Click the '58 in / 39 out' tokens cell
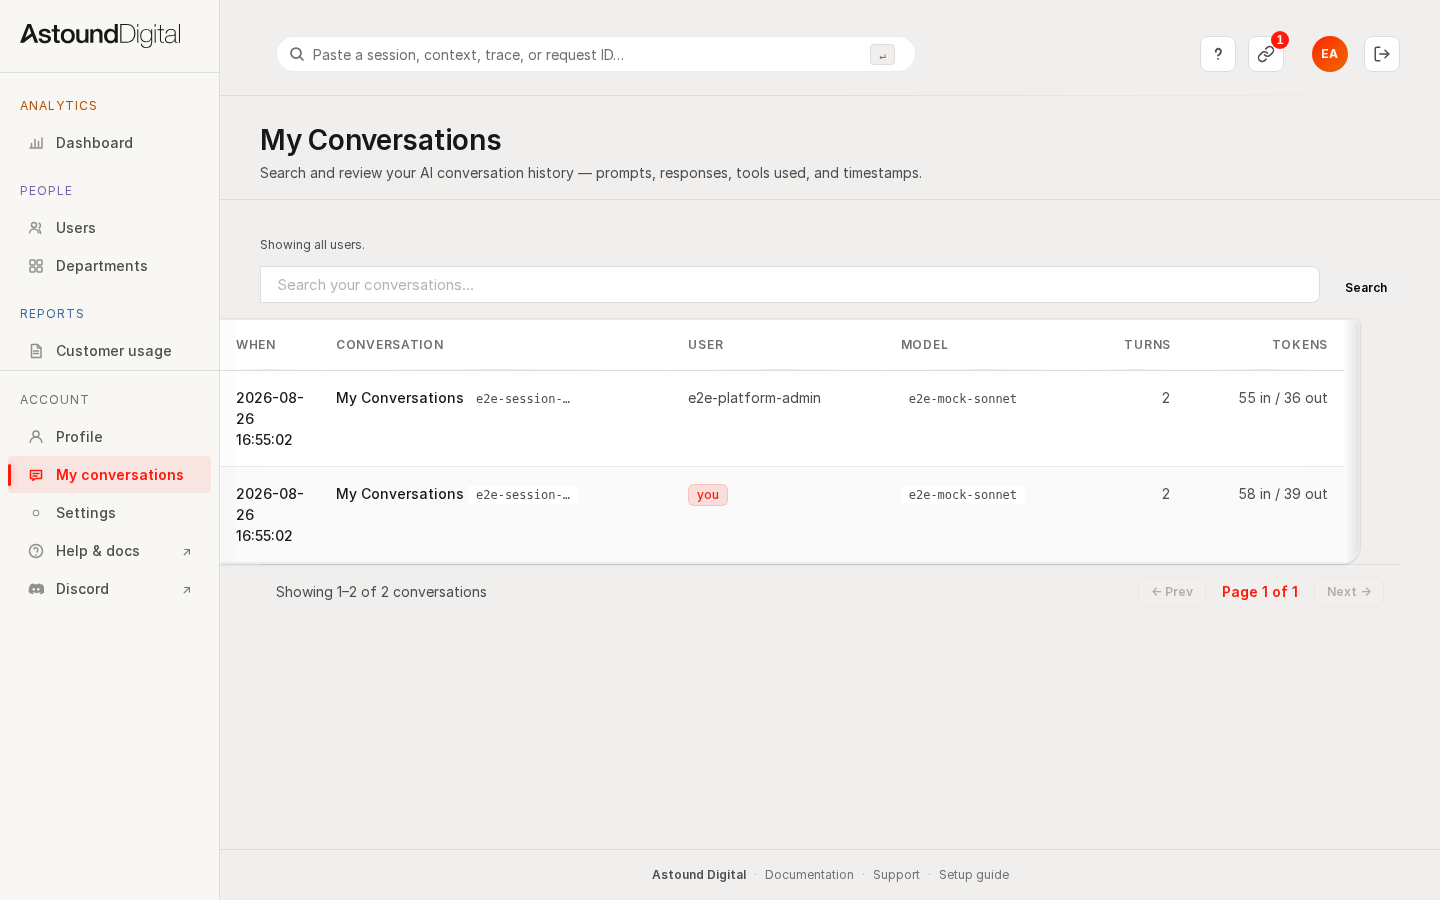Screen dimensions: 1440x900 pyautogui.click(x=1283, y=494)
